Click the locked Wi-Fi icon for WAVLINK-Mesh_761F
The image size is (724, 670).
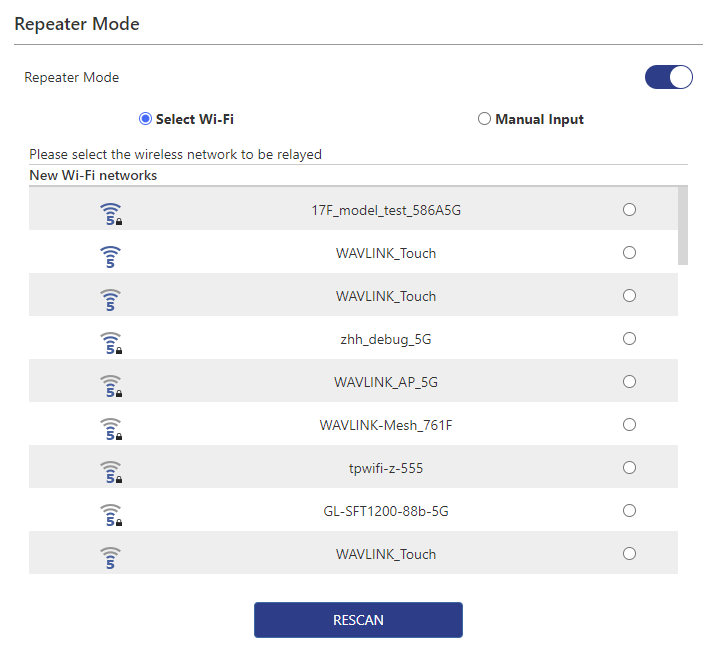click(111, 427)
